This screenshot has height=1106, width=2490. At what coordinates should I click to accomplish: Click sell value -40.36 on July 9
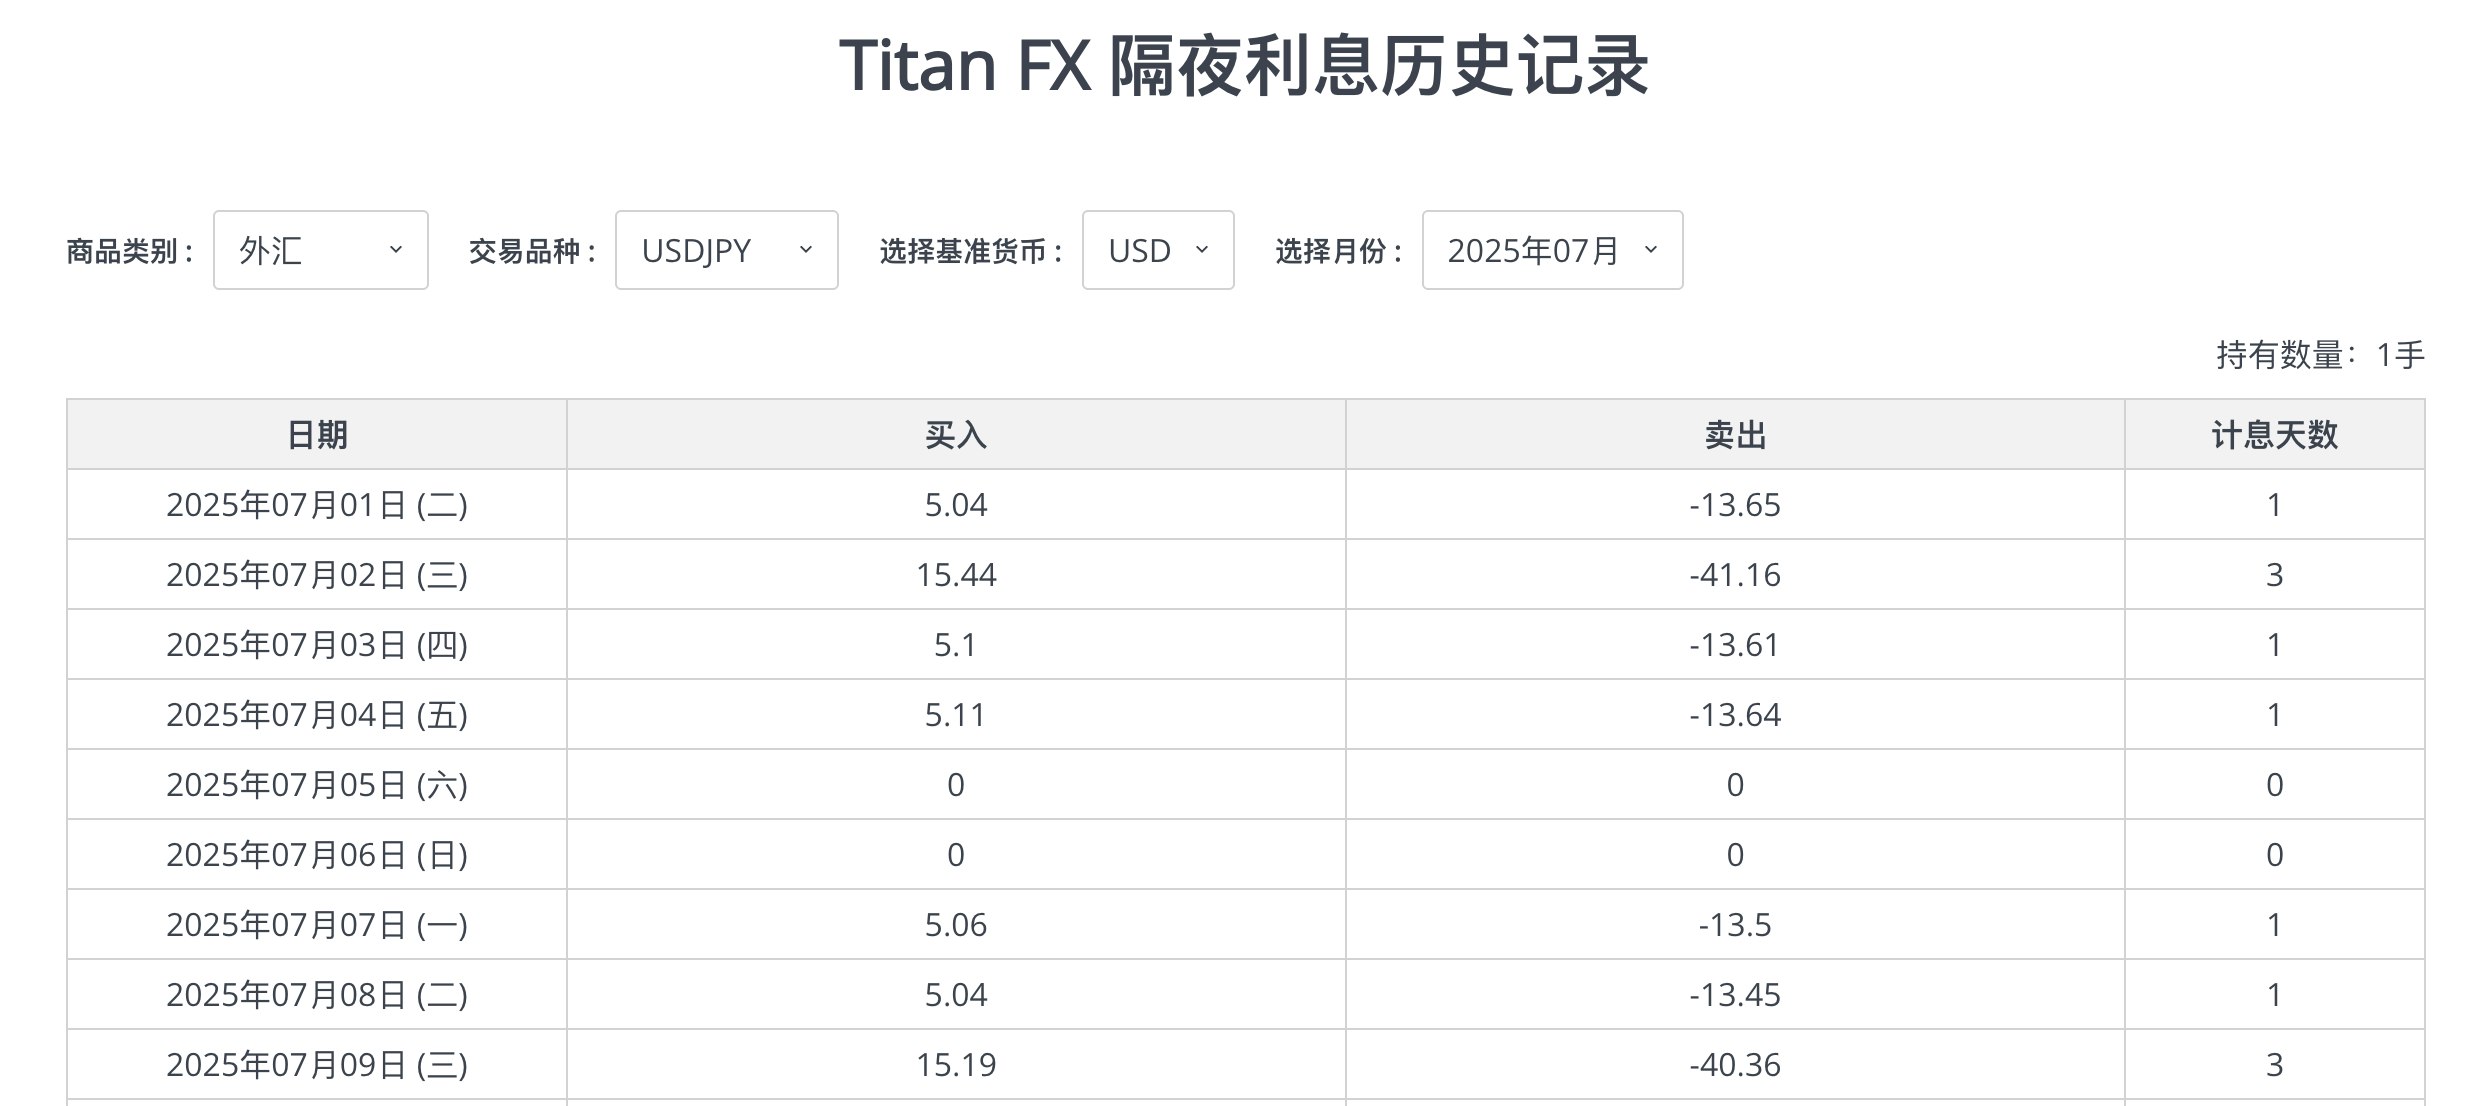tap(1735, 1065)
